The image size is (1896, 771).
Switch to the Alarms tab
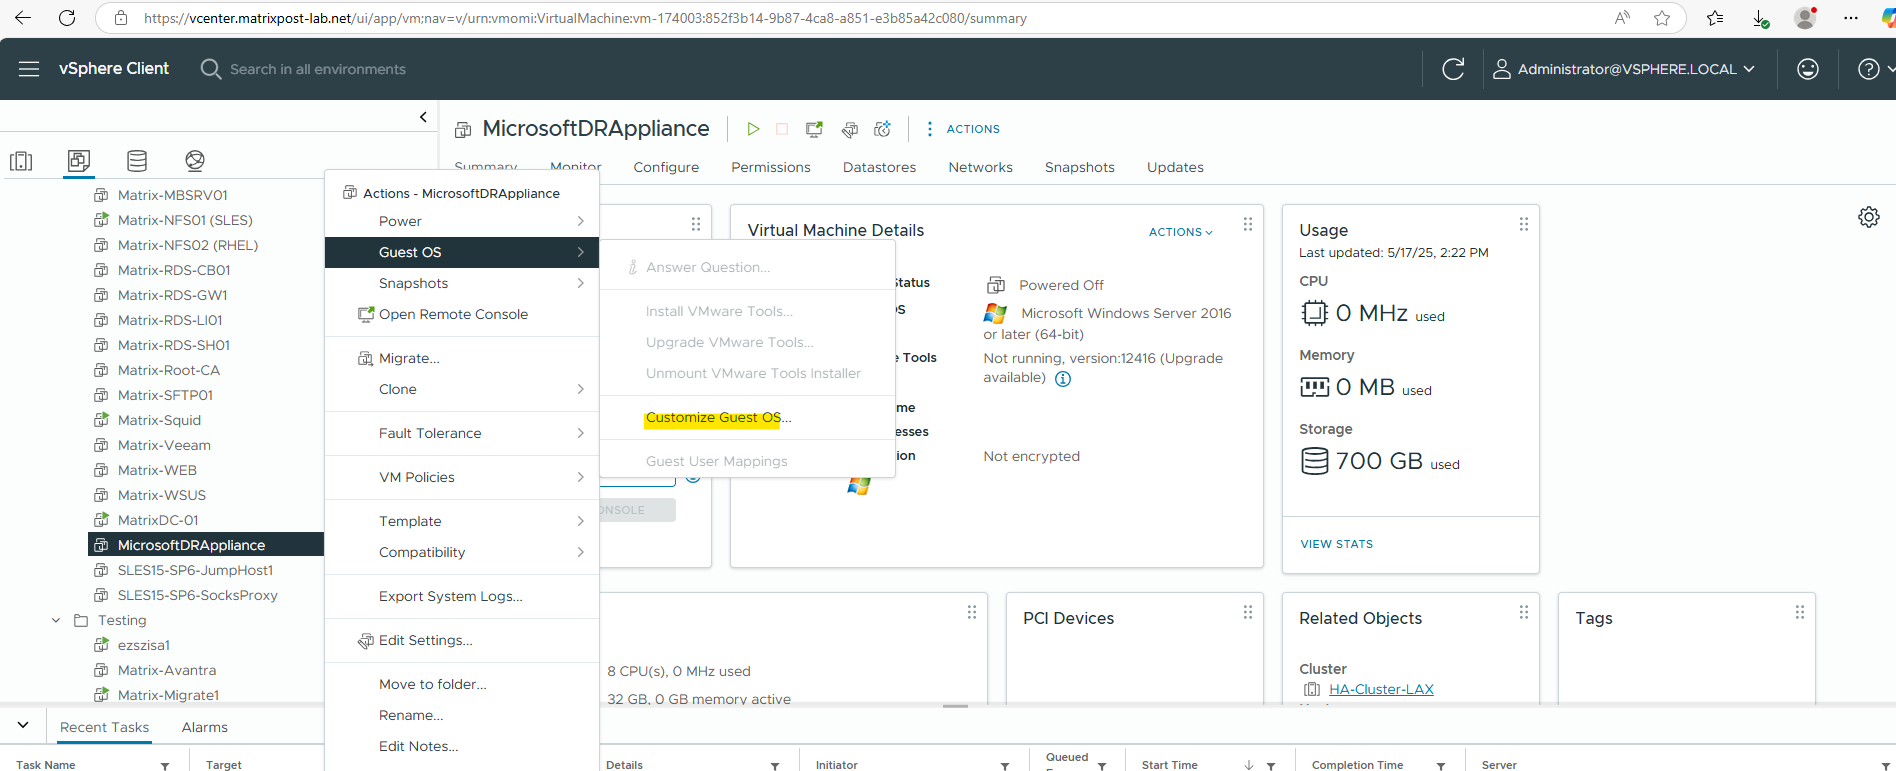pyautogui.click(x=205, y=727)
